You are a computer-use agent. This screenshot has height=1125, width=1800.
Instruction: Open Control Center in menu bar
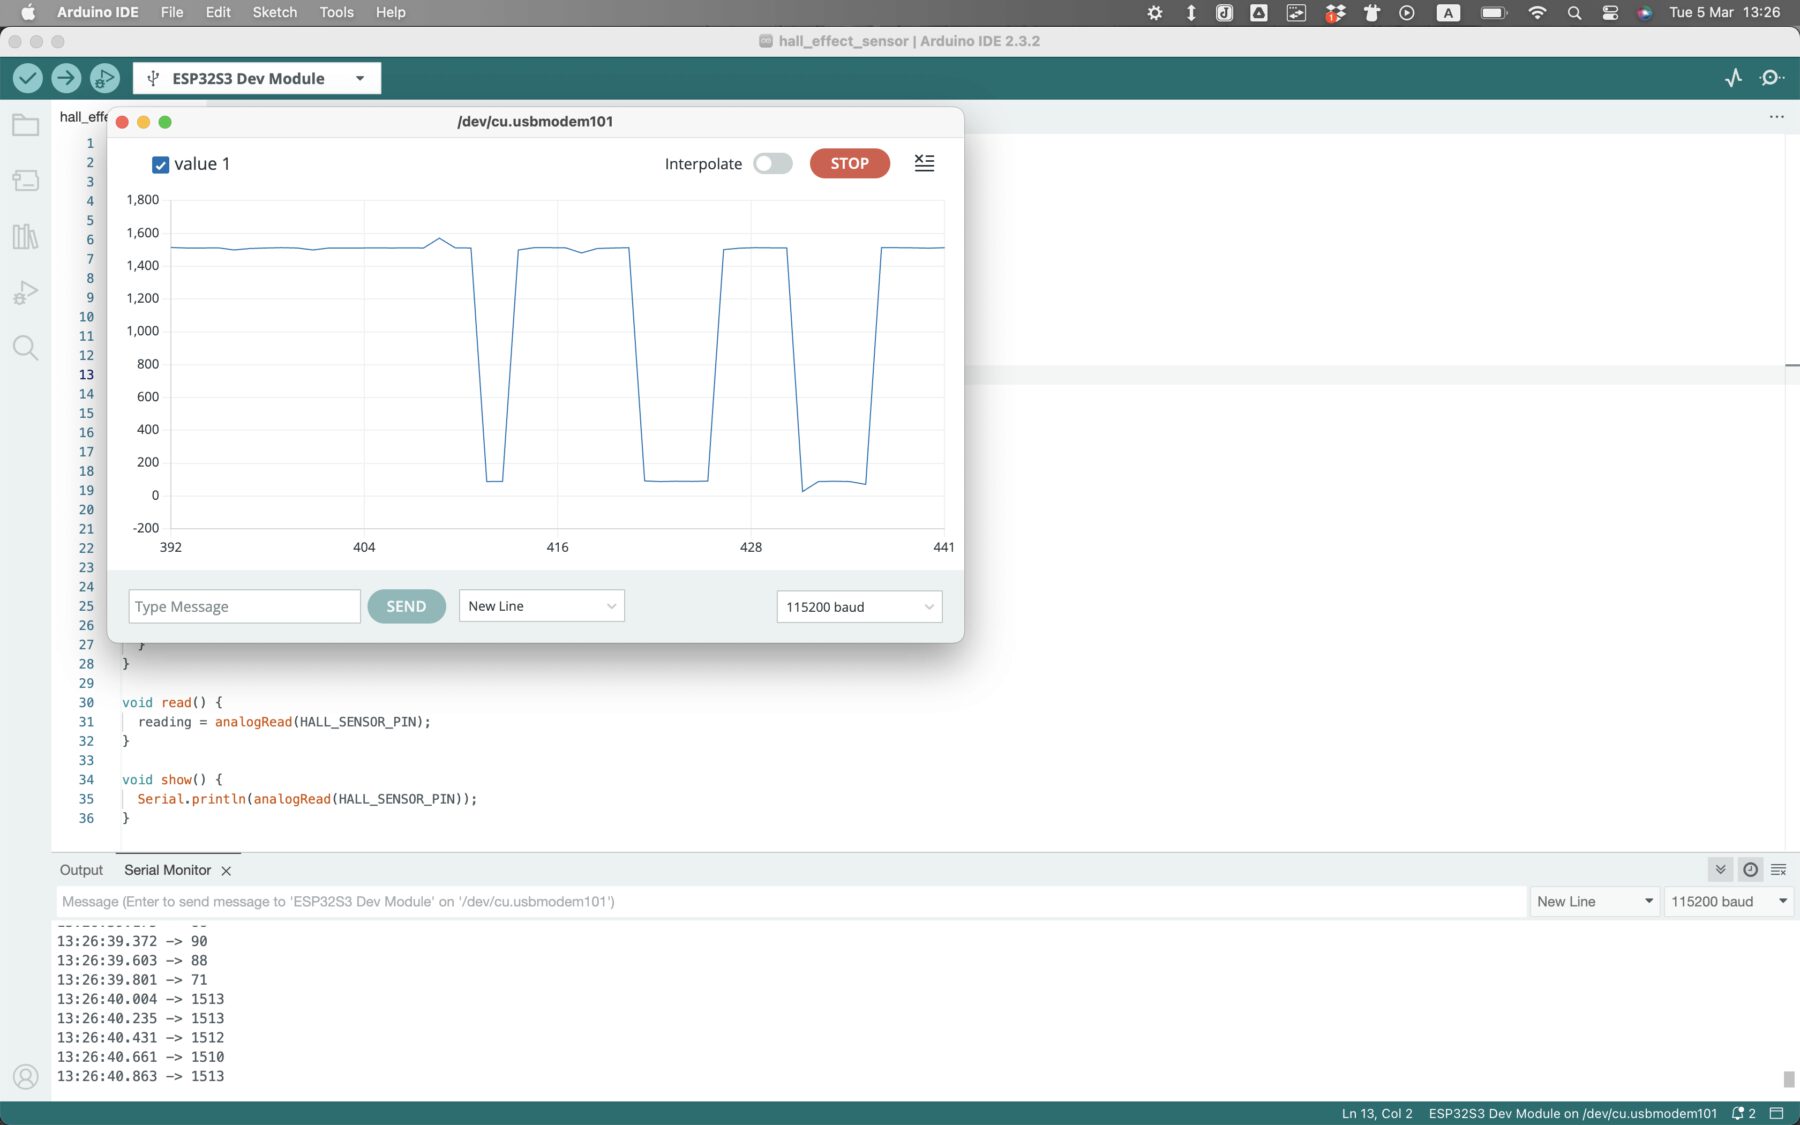pyautogui.click(x=1610, y=12)
